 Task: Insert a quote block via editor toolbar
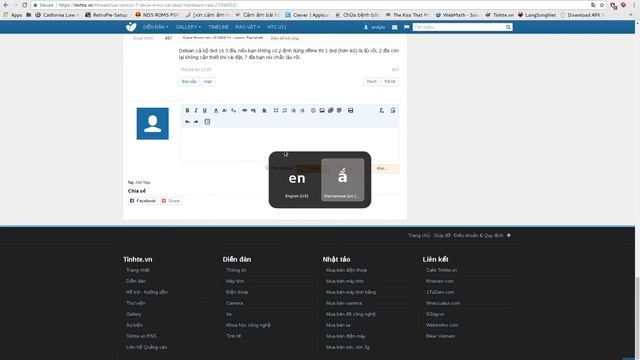(x=339, y=110)
